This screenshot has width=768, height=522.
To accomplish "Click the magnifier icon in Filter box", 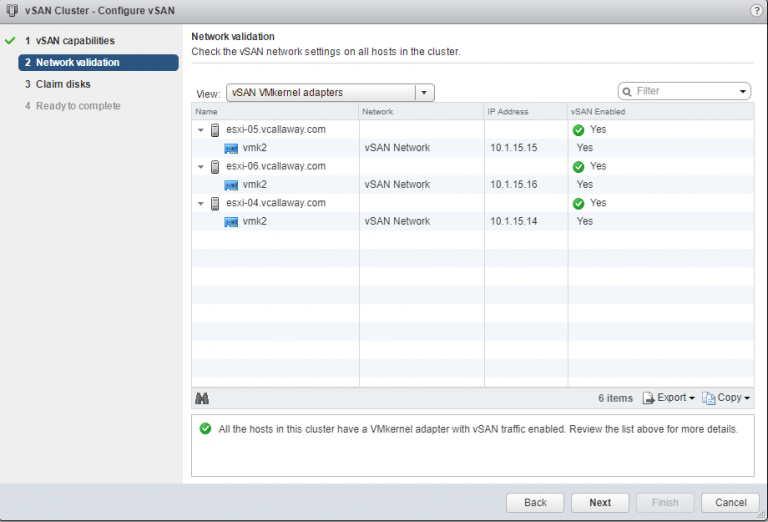I will pos(627,92).
